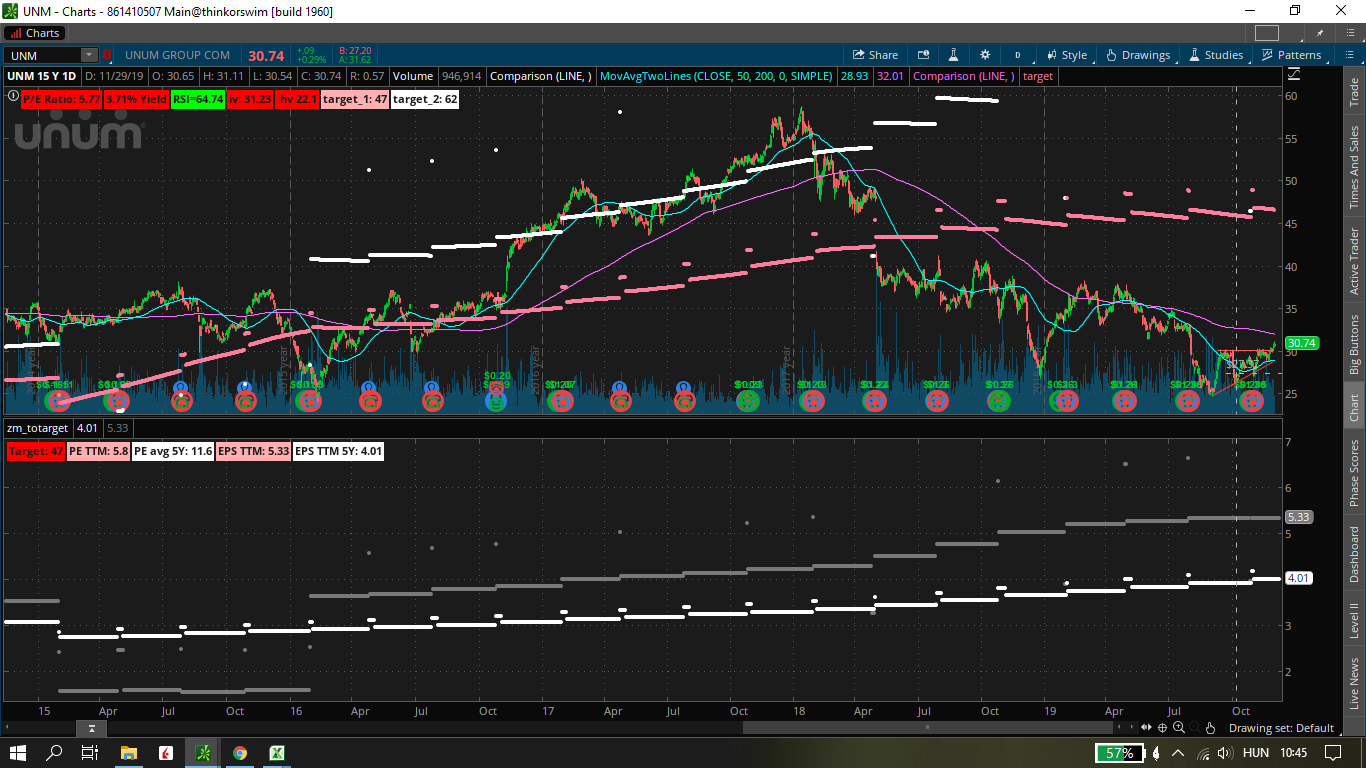
Task: Click the crosshair pan icon
Action: click(1163, 727)
